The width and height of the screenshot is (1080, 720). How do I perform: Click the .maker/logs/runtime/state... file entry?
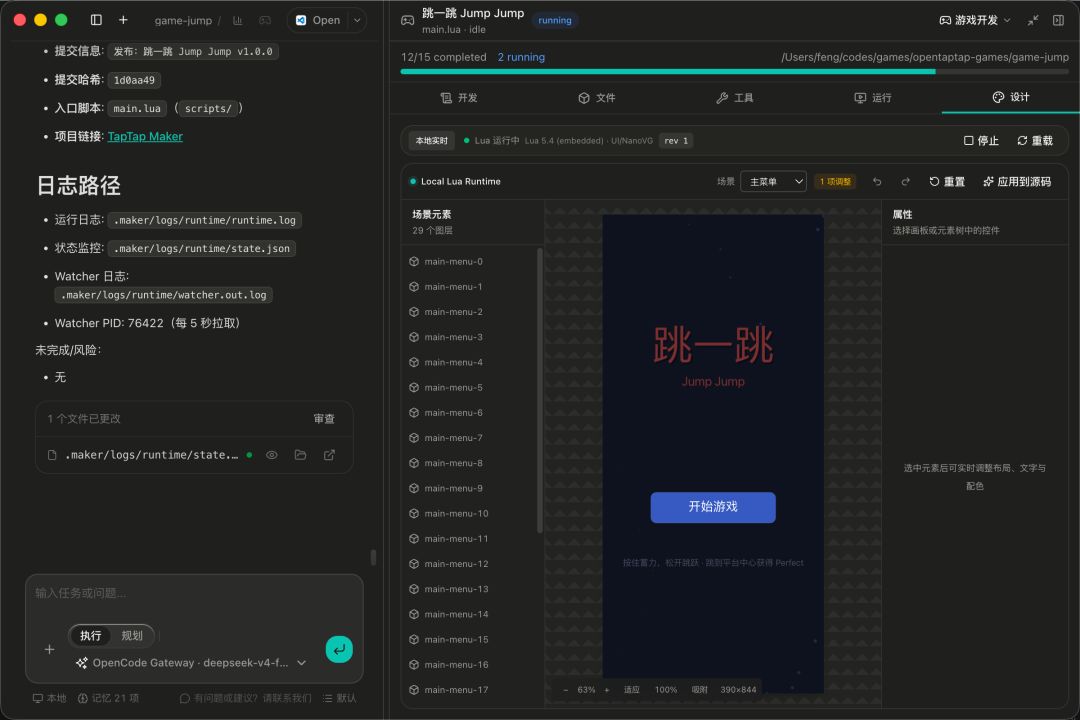pyautogui.click(x=152, y=455)
